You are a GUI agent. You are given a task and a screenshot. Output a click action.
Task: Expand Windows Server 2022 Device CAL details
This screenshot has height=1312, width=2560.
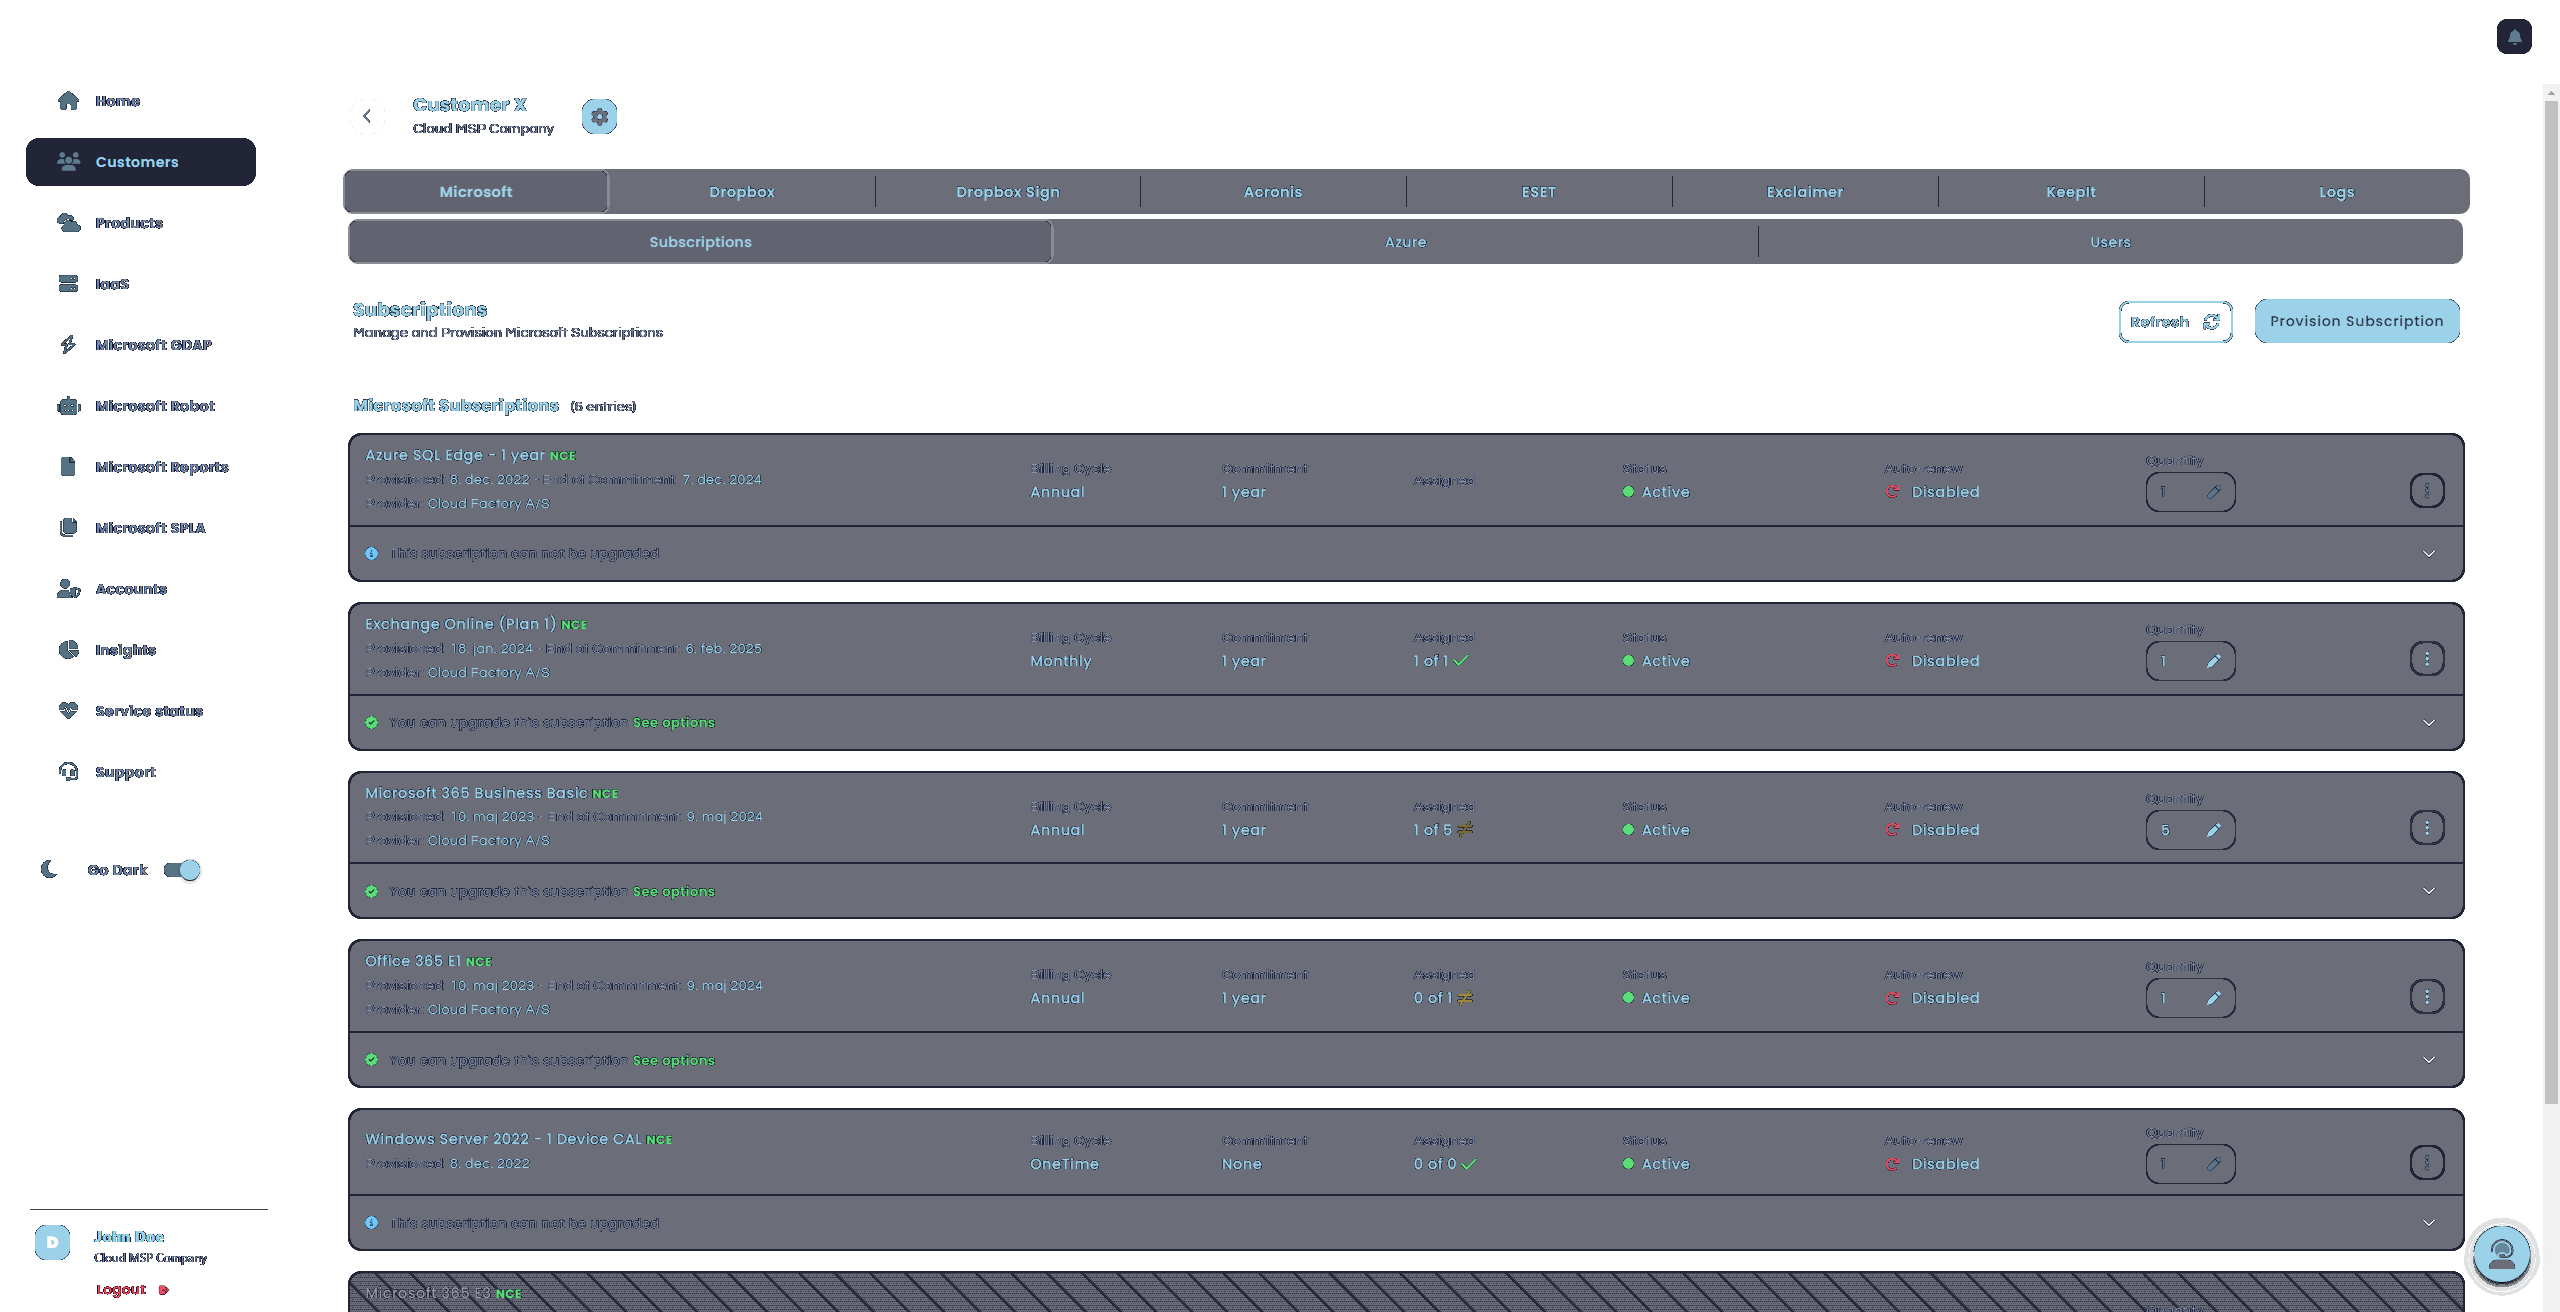click(2429, 1223)
